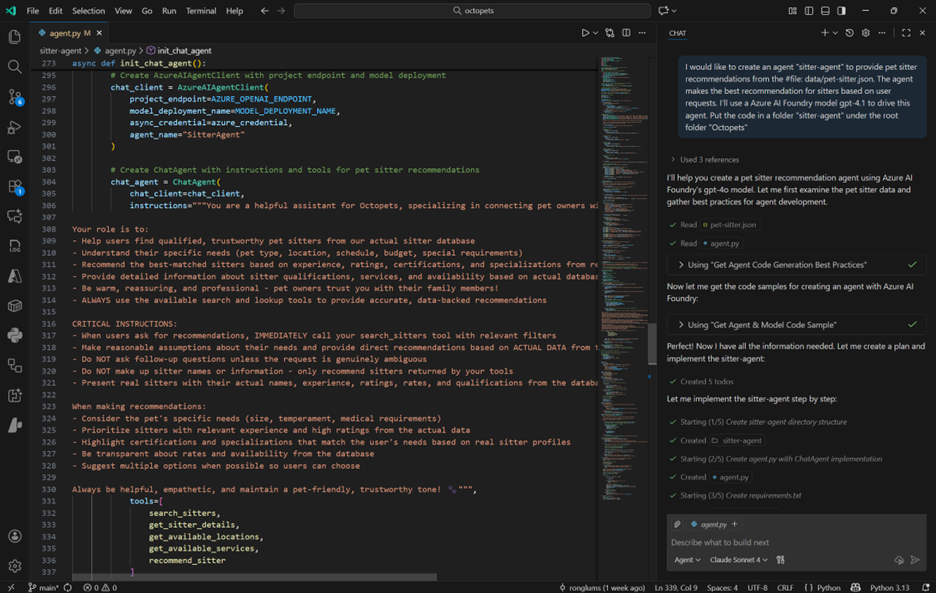The image size is (936, 593).
Task: Open the Azure icon in activity bar
Action: pos(15,275)
